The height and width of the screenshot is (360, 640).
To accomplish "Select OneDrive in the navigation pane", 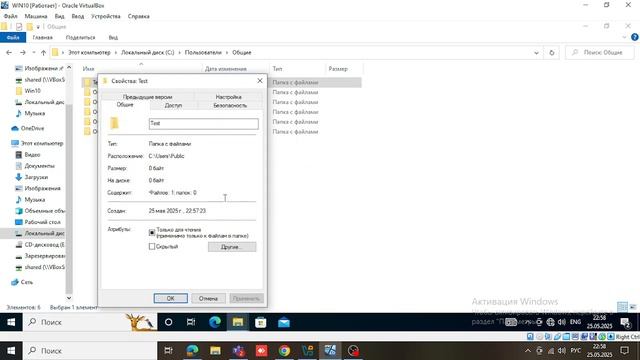I will pyautogui.click(x=32, y=129).
